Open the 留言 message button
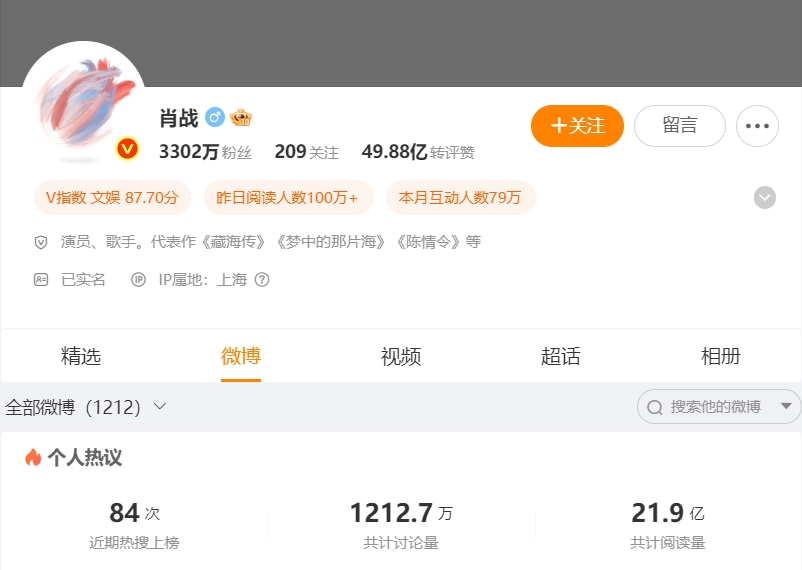The image size is (802, 570). pyautogui.click(x=680, y=126)
